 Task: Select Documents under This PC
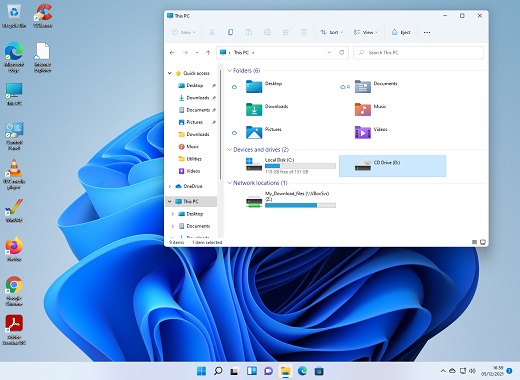click(x=198, y=226)
